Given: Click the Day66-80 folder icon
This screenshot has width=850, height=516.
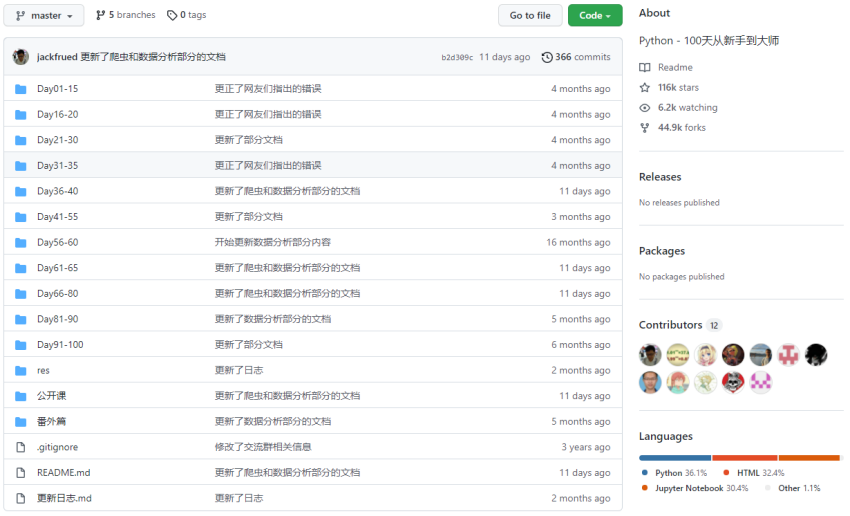Looking at the screenshot, I should tap(21, 294).
